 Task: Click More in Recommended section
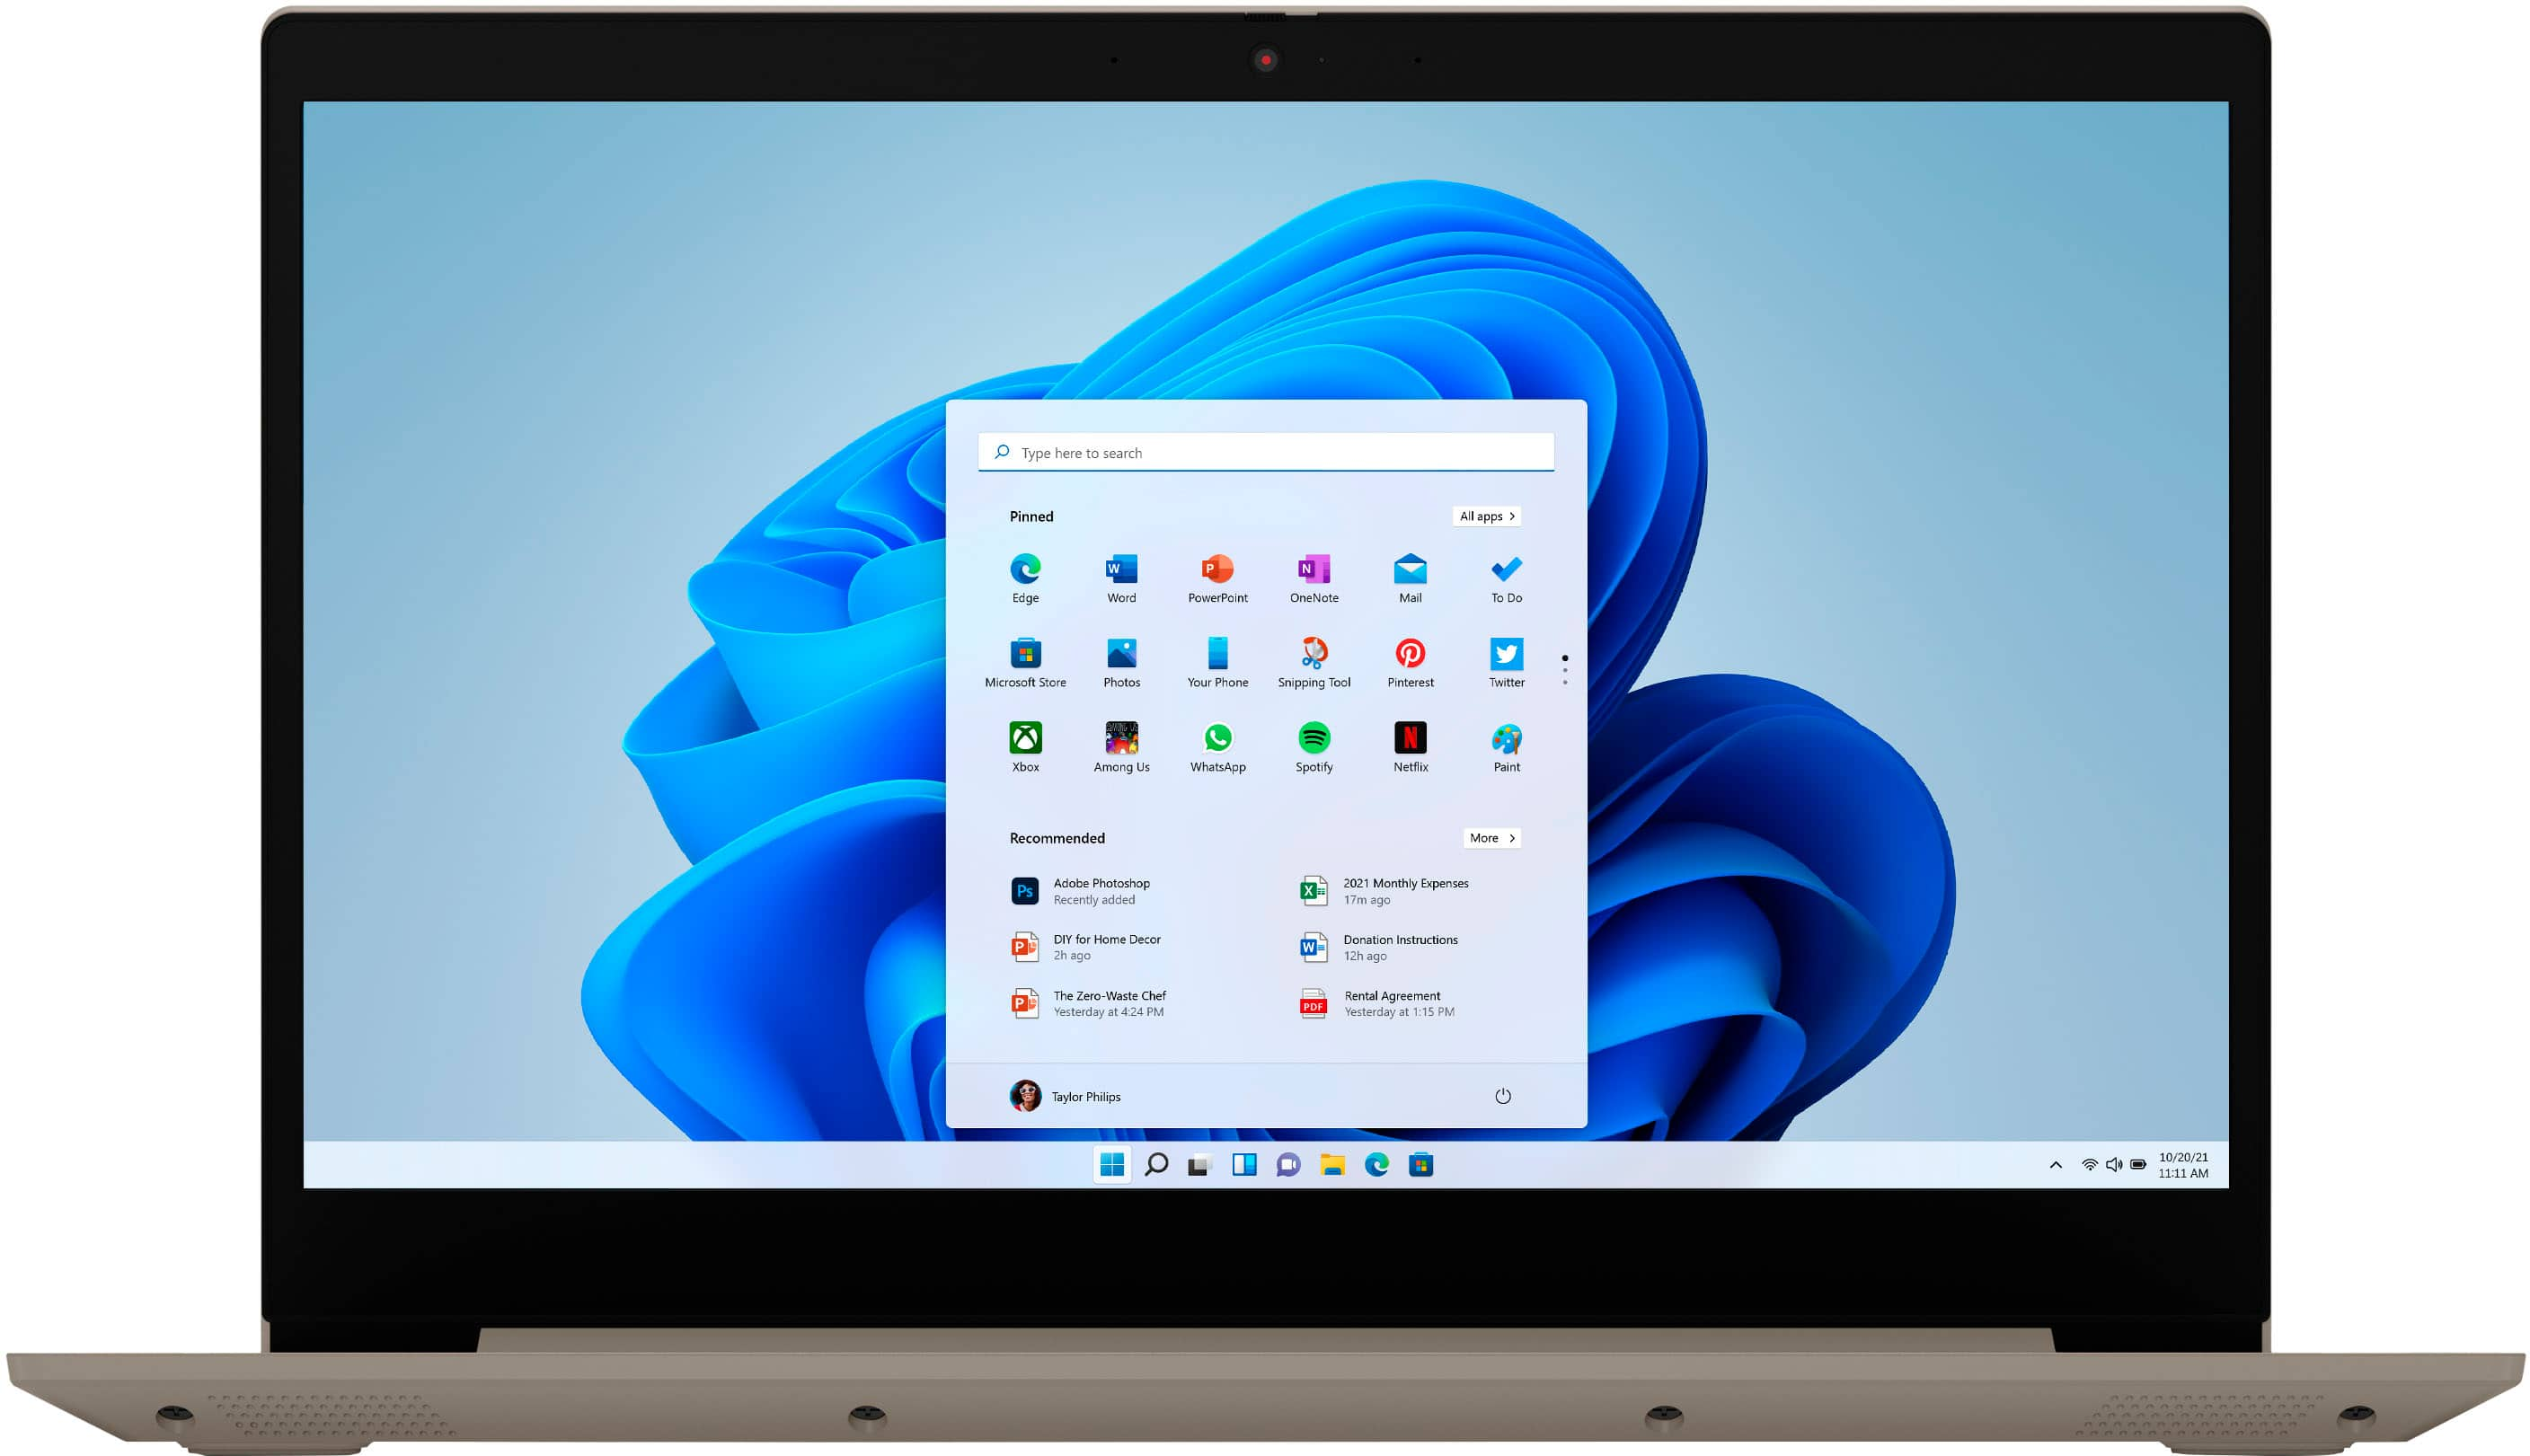coord(1486,837)
